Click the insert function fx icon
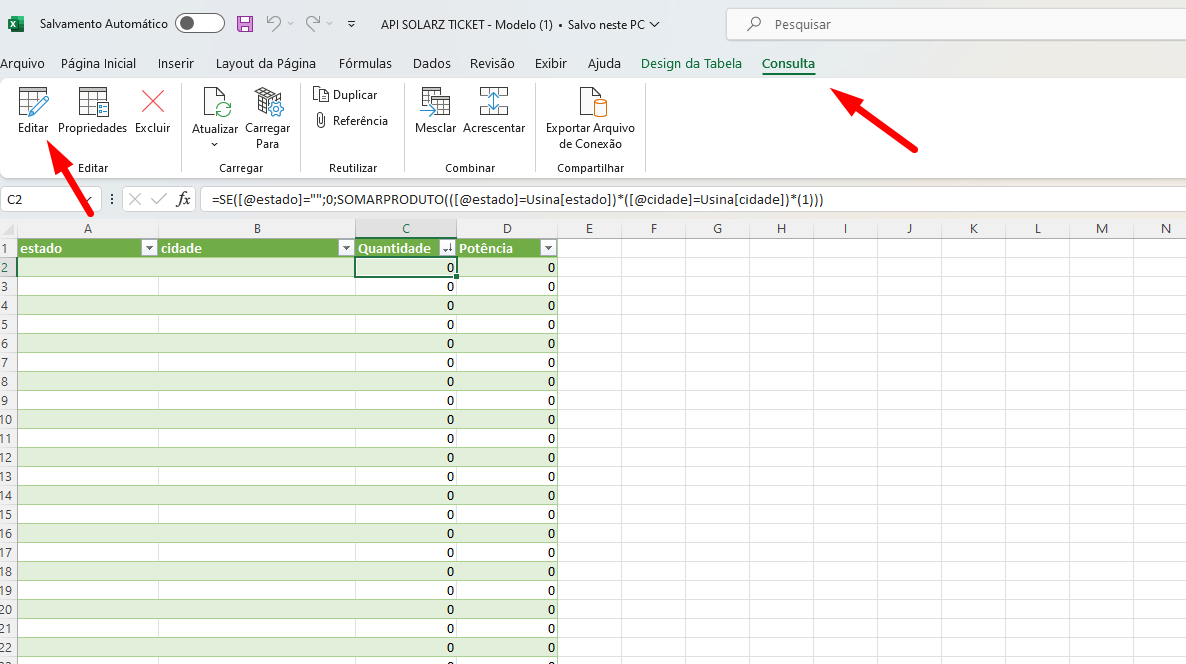 [184, 199]
